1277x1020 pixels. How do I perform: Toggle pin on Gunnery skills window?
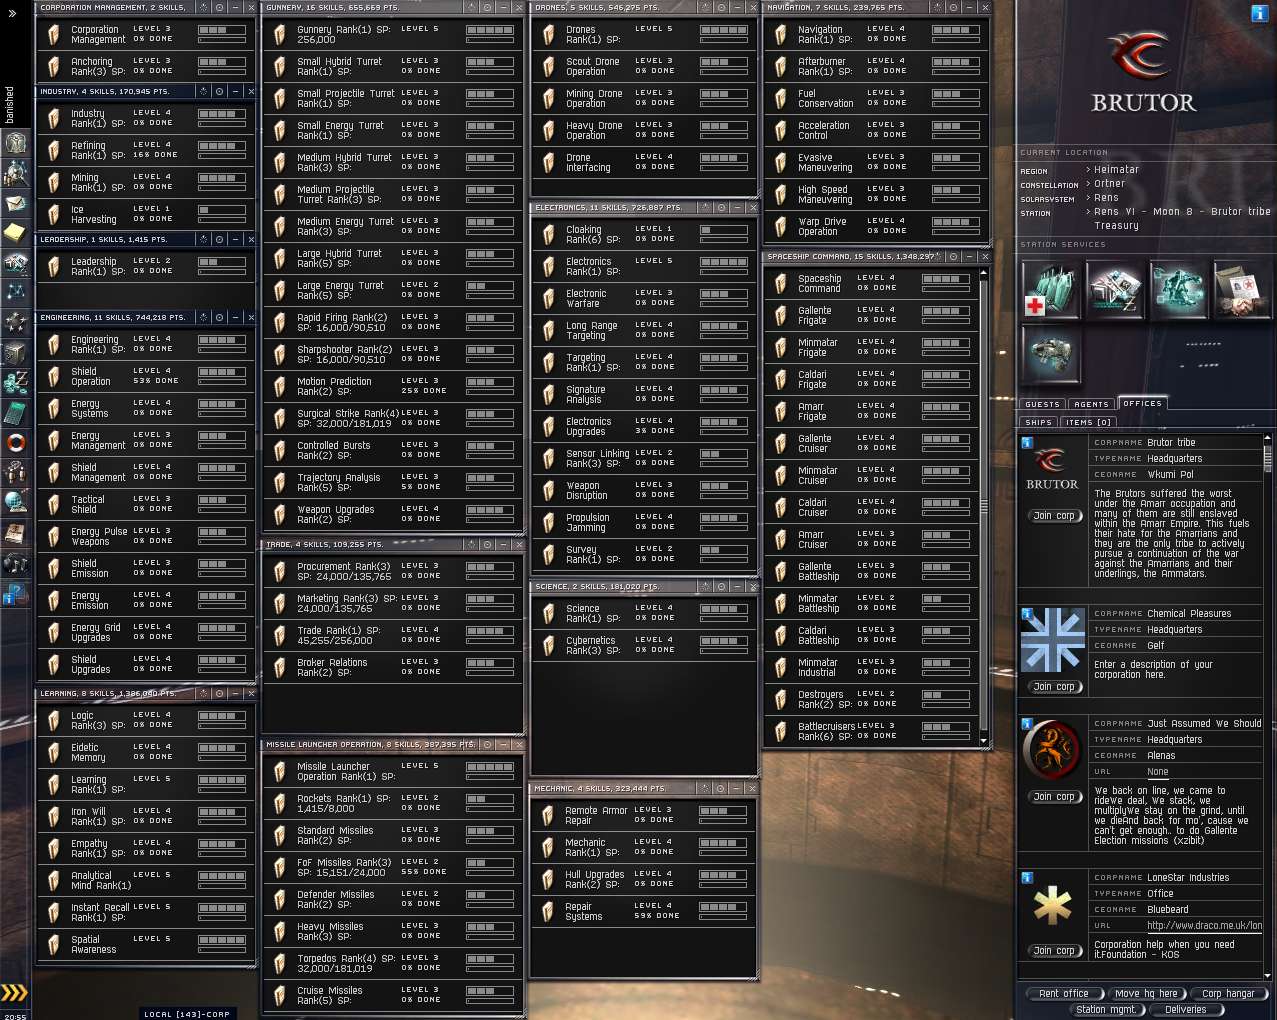click(488, 7)
